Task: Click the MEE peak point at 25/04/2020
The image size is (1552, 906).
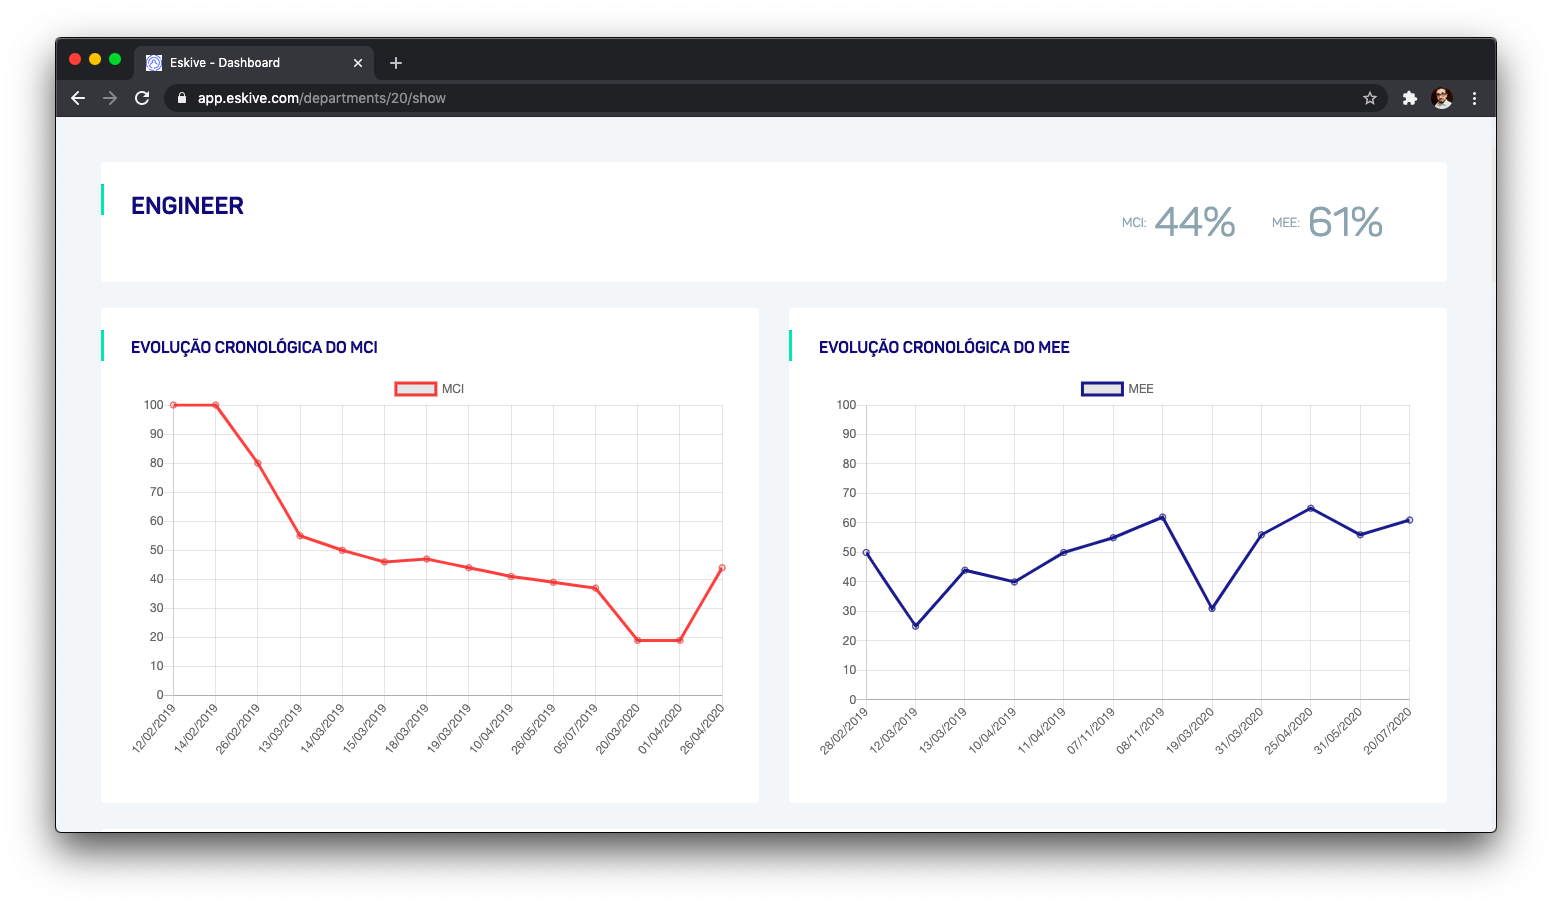Action: click(x=1311, y=508)
